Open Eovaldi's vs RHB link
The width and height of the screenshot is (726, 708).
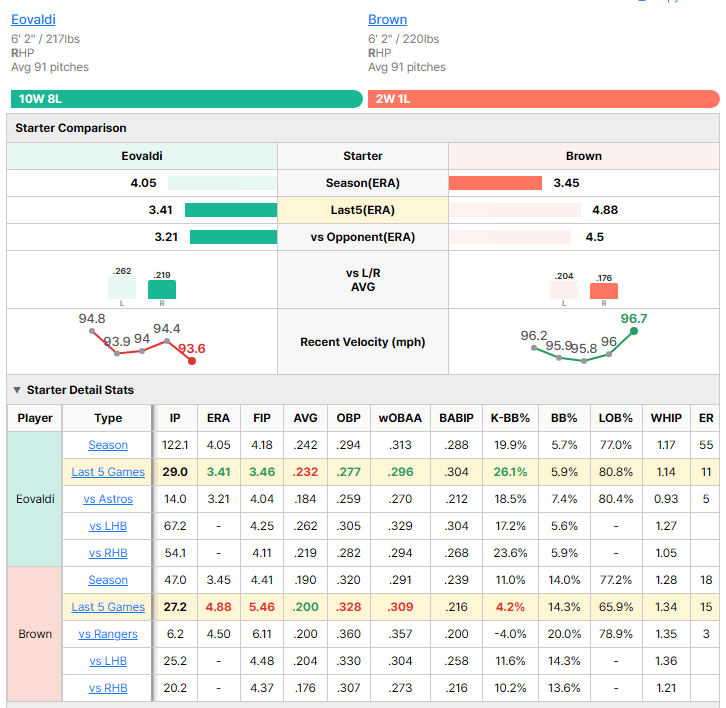[x=108, y=553]
